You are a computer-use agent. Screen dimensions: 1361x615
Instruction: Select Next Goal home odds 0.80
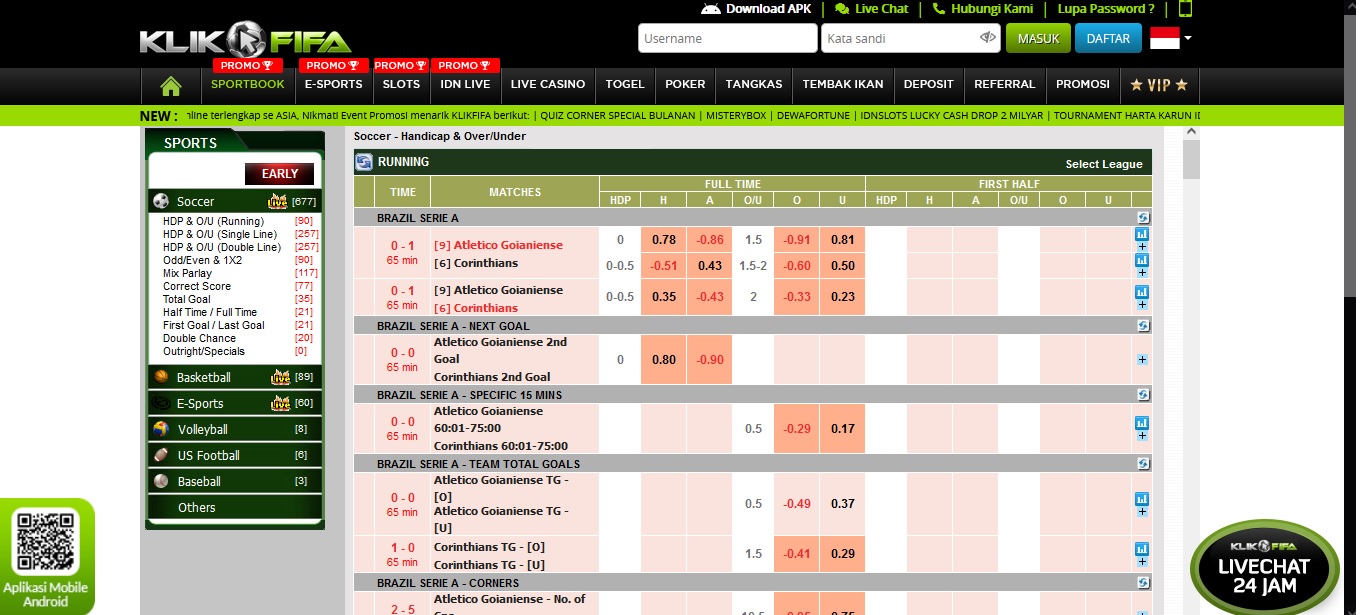click(x=663, y=360)
